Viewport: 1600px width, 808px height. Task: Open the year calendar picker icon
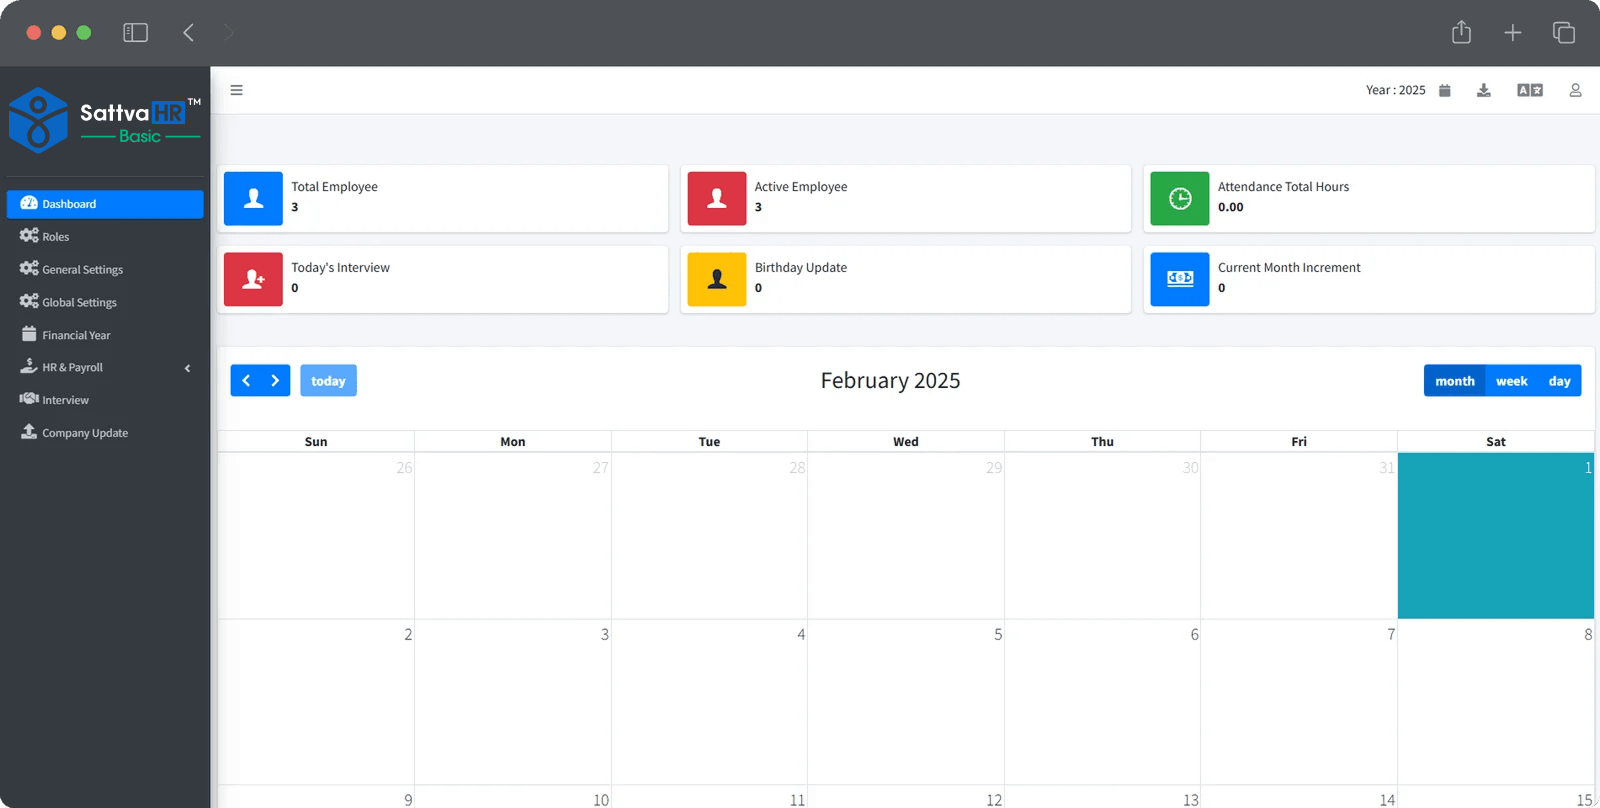pos(1444,90)
